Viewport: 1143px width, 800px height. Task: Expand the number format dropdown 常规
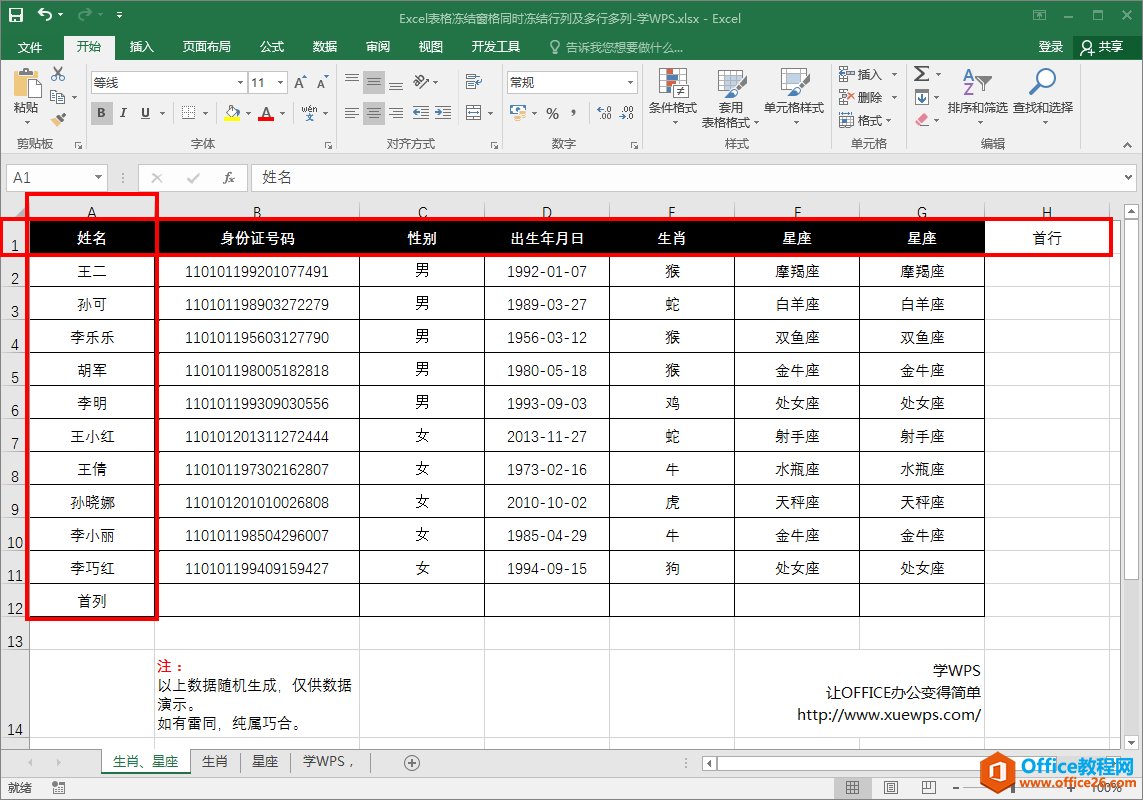pyautogui.click(x=630, y=82)
